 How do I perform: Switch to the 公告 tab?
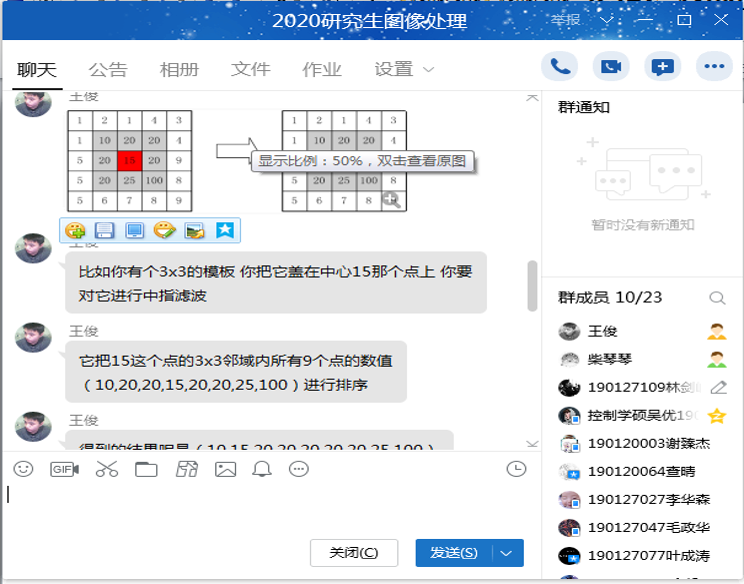[x=108, y=69]
